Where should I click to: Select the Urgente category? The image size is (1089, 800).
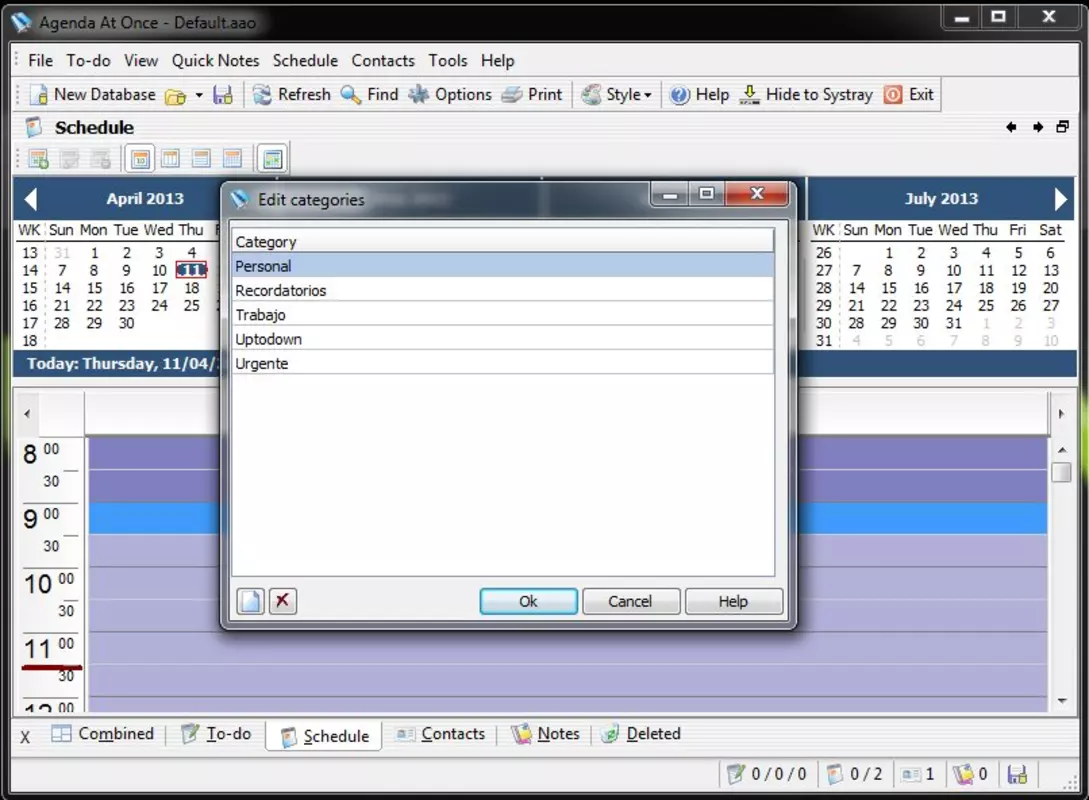tap(503, 363)
